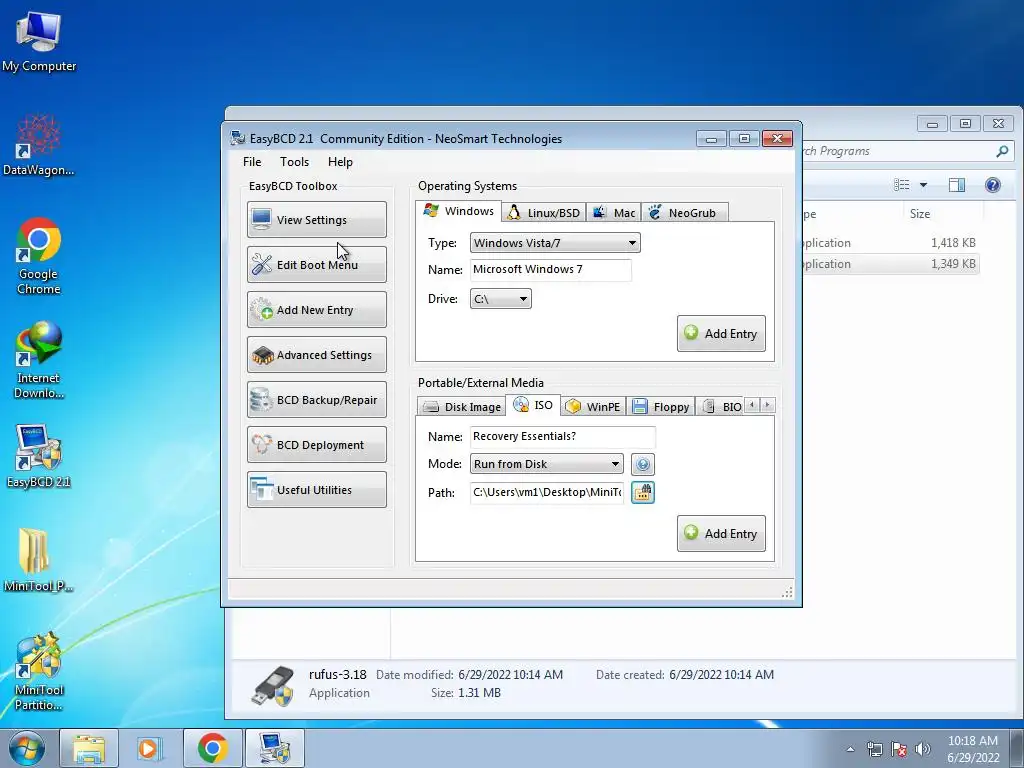The height and width of the screenshot is (768, 1024).
Task: Open BCD Deployment page
Action: point(317,445)
